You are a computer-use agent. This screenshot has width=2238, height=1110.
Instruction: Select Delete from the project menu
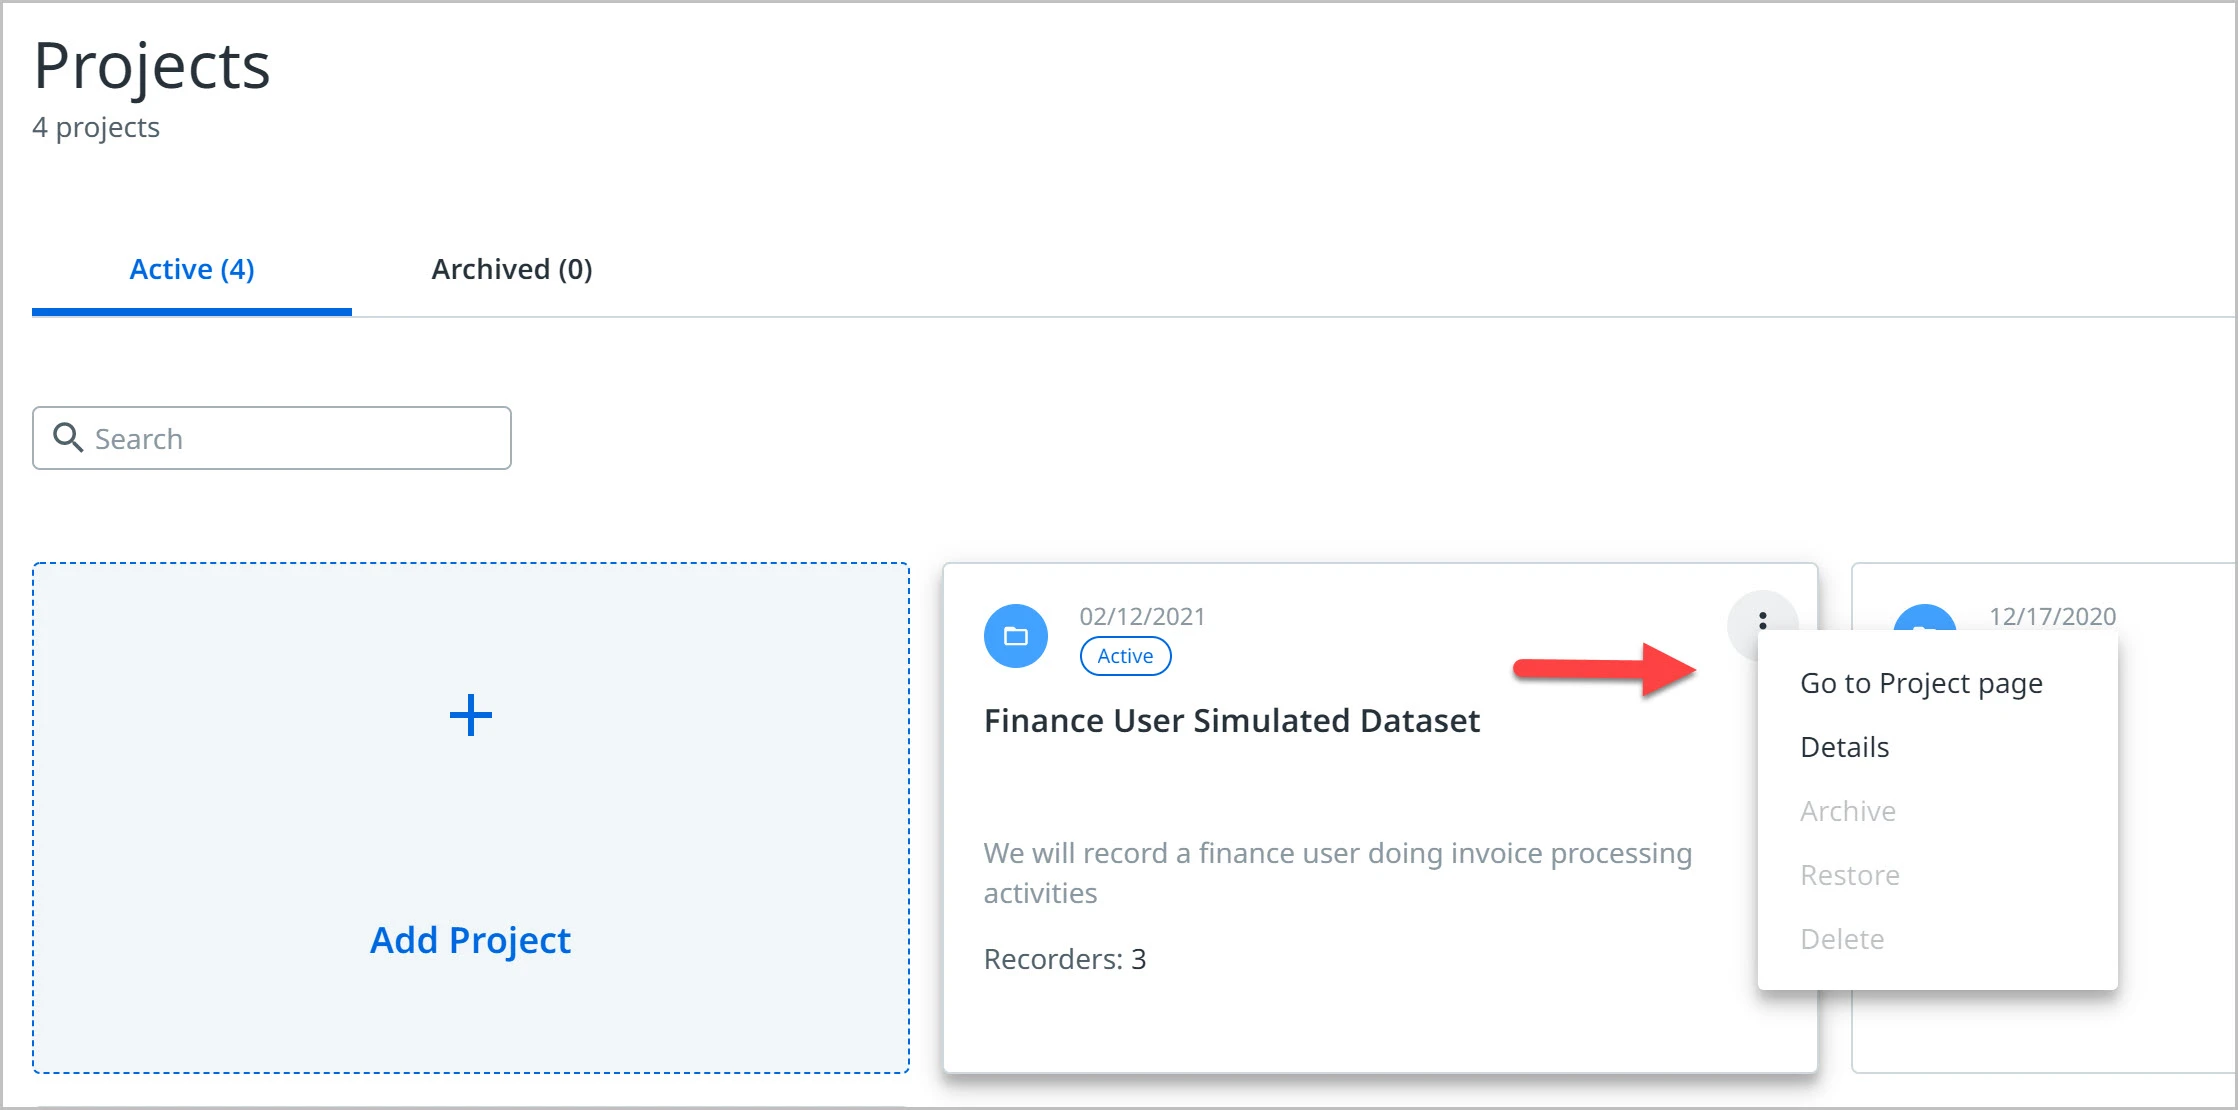coord(1841,939)
